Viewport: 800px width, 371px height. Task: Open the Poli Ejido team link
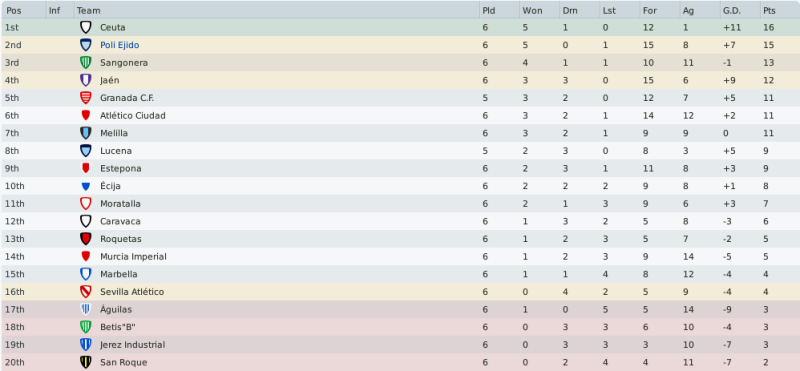click(x=119, y=45)
